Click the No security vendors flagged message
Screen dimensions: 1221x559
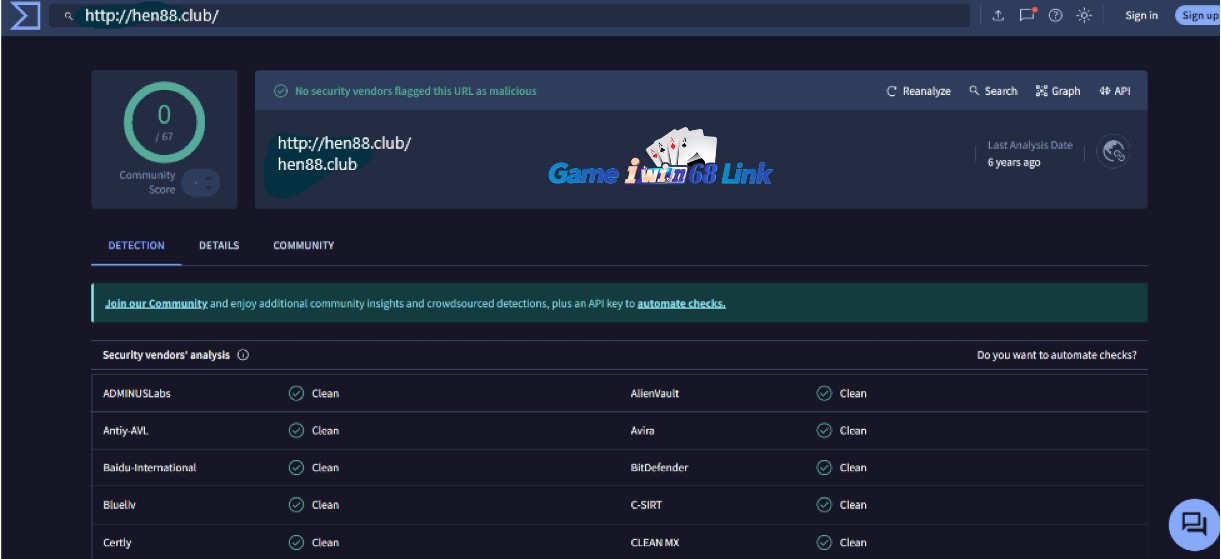[x=416, y=91]
